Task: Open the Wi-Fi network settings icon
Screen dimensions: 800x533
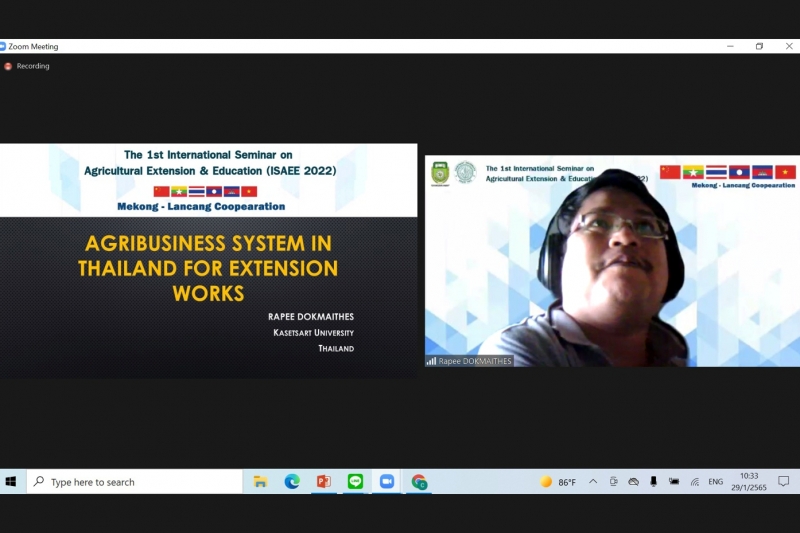Action: pyautogui.click(x=694, y=482)
